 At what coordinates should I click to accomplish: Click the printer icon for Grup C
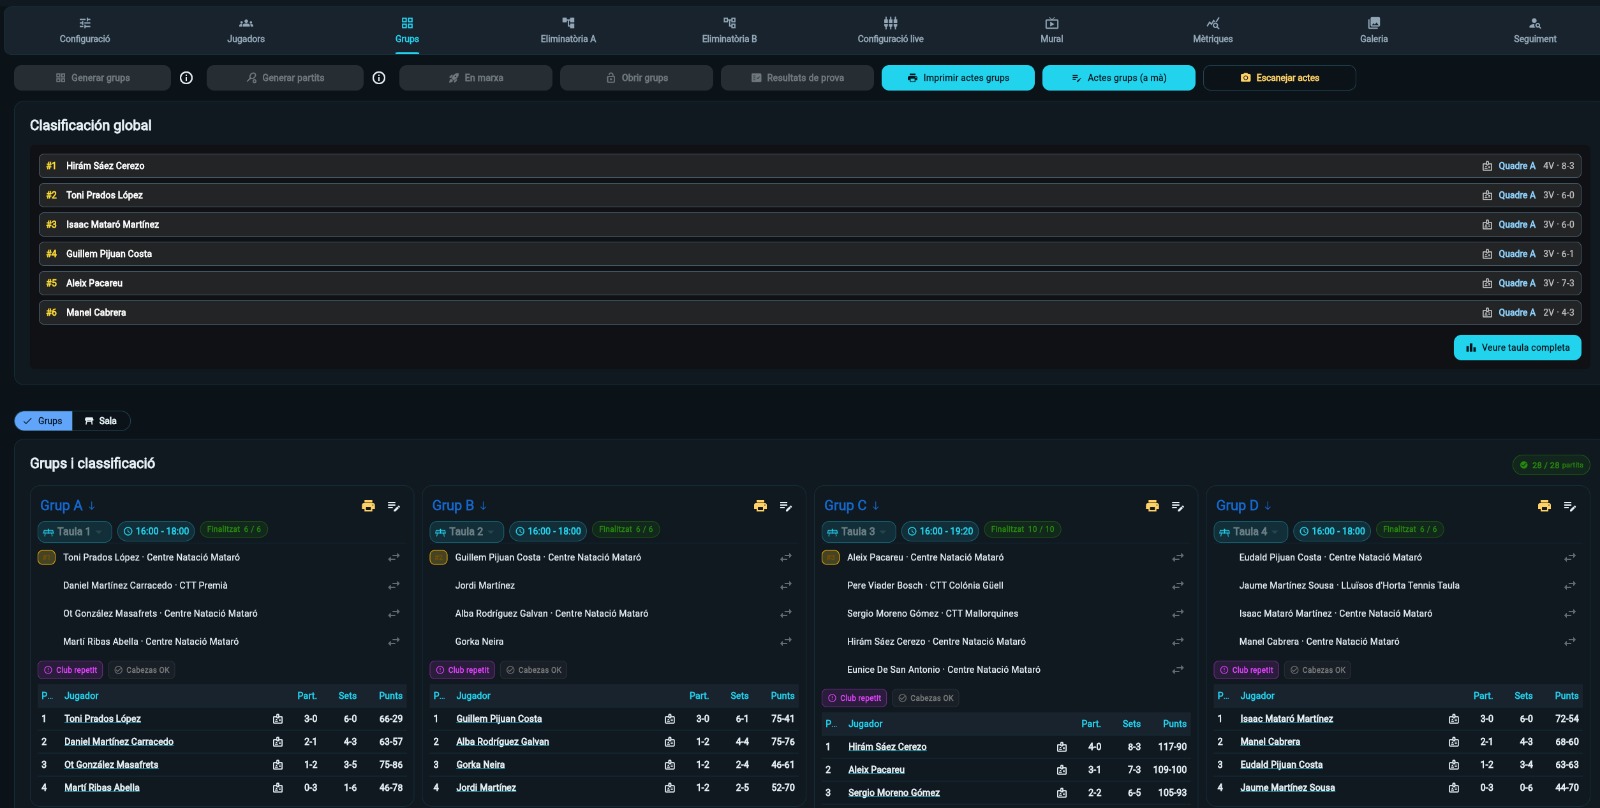(1152, 506)
